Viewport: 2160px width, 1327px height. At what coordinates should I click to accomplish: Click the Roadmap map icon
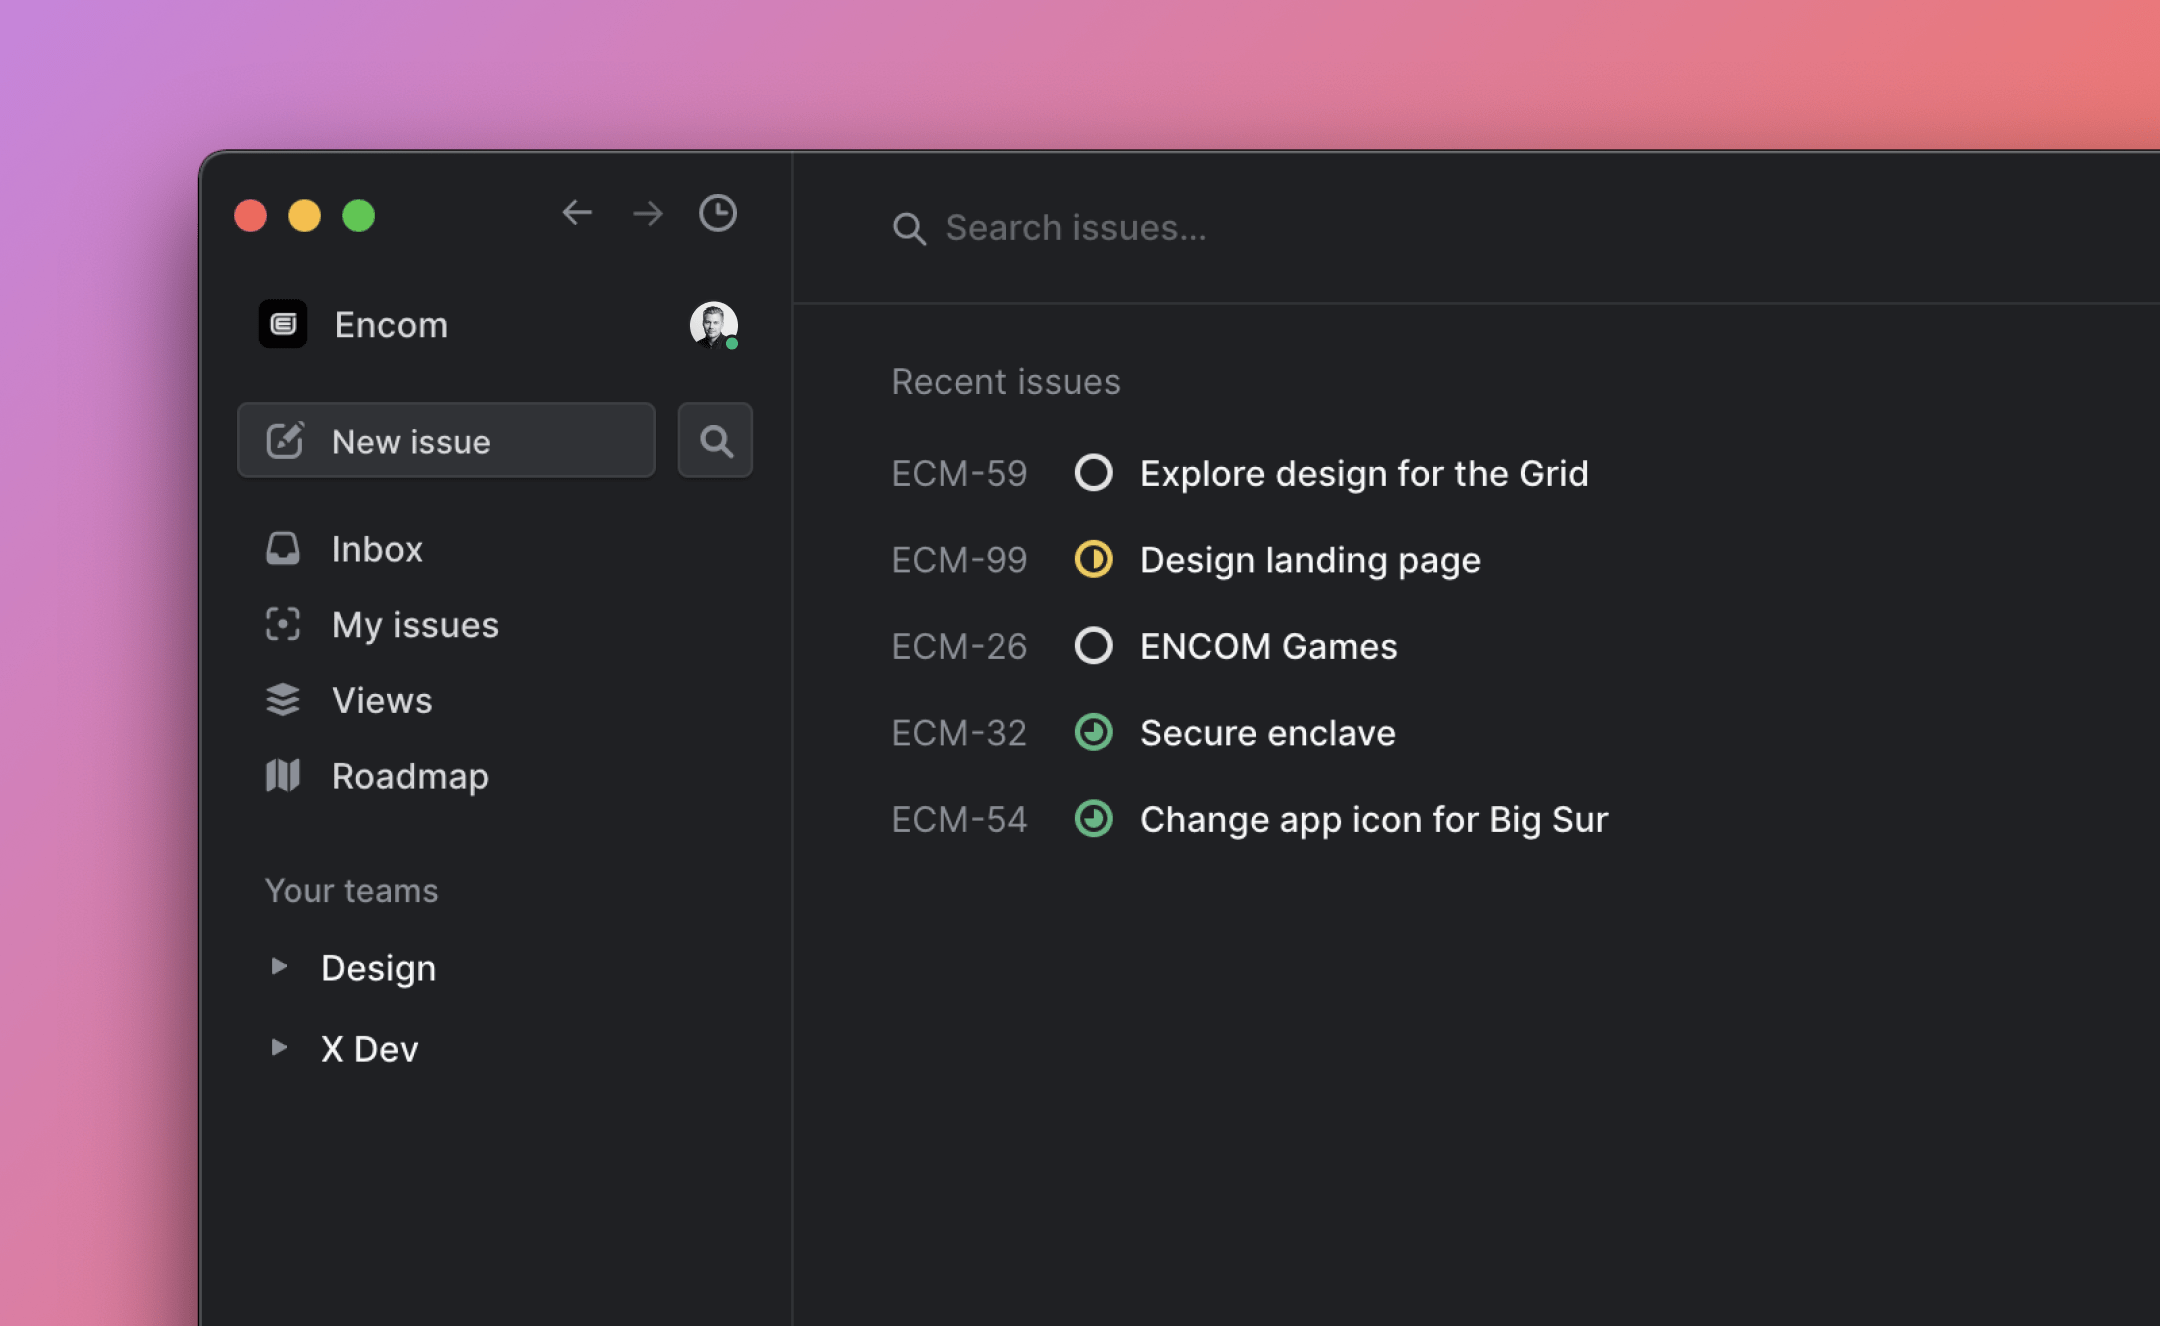click(283, 775)
